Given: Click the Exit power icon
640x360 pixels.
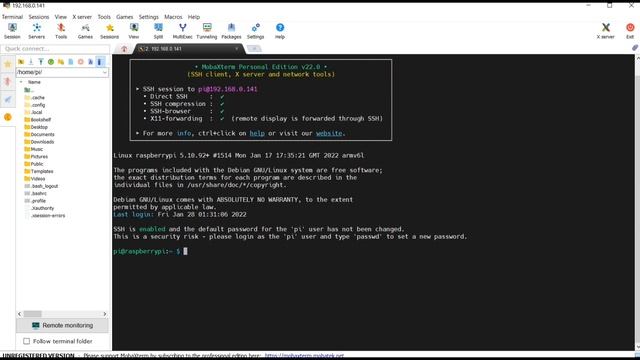Looking at the screenshot, I should tap(630, 31).
